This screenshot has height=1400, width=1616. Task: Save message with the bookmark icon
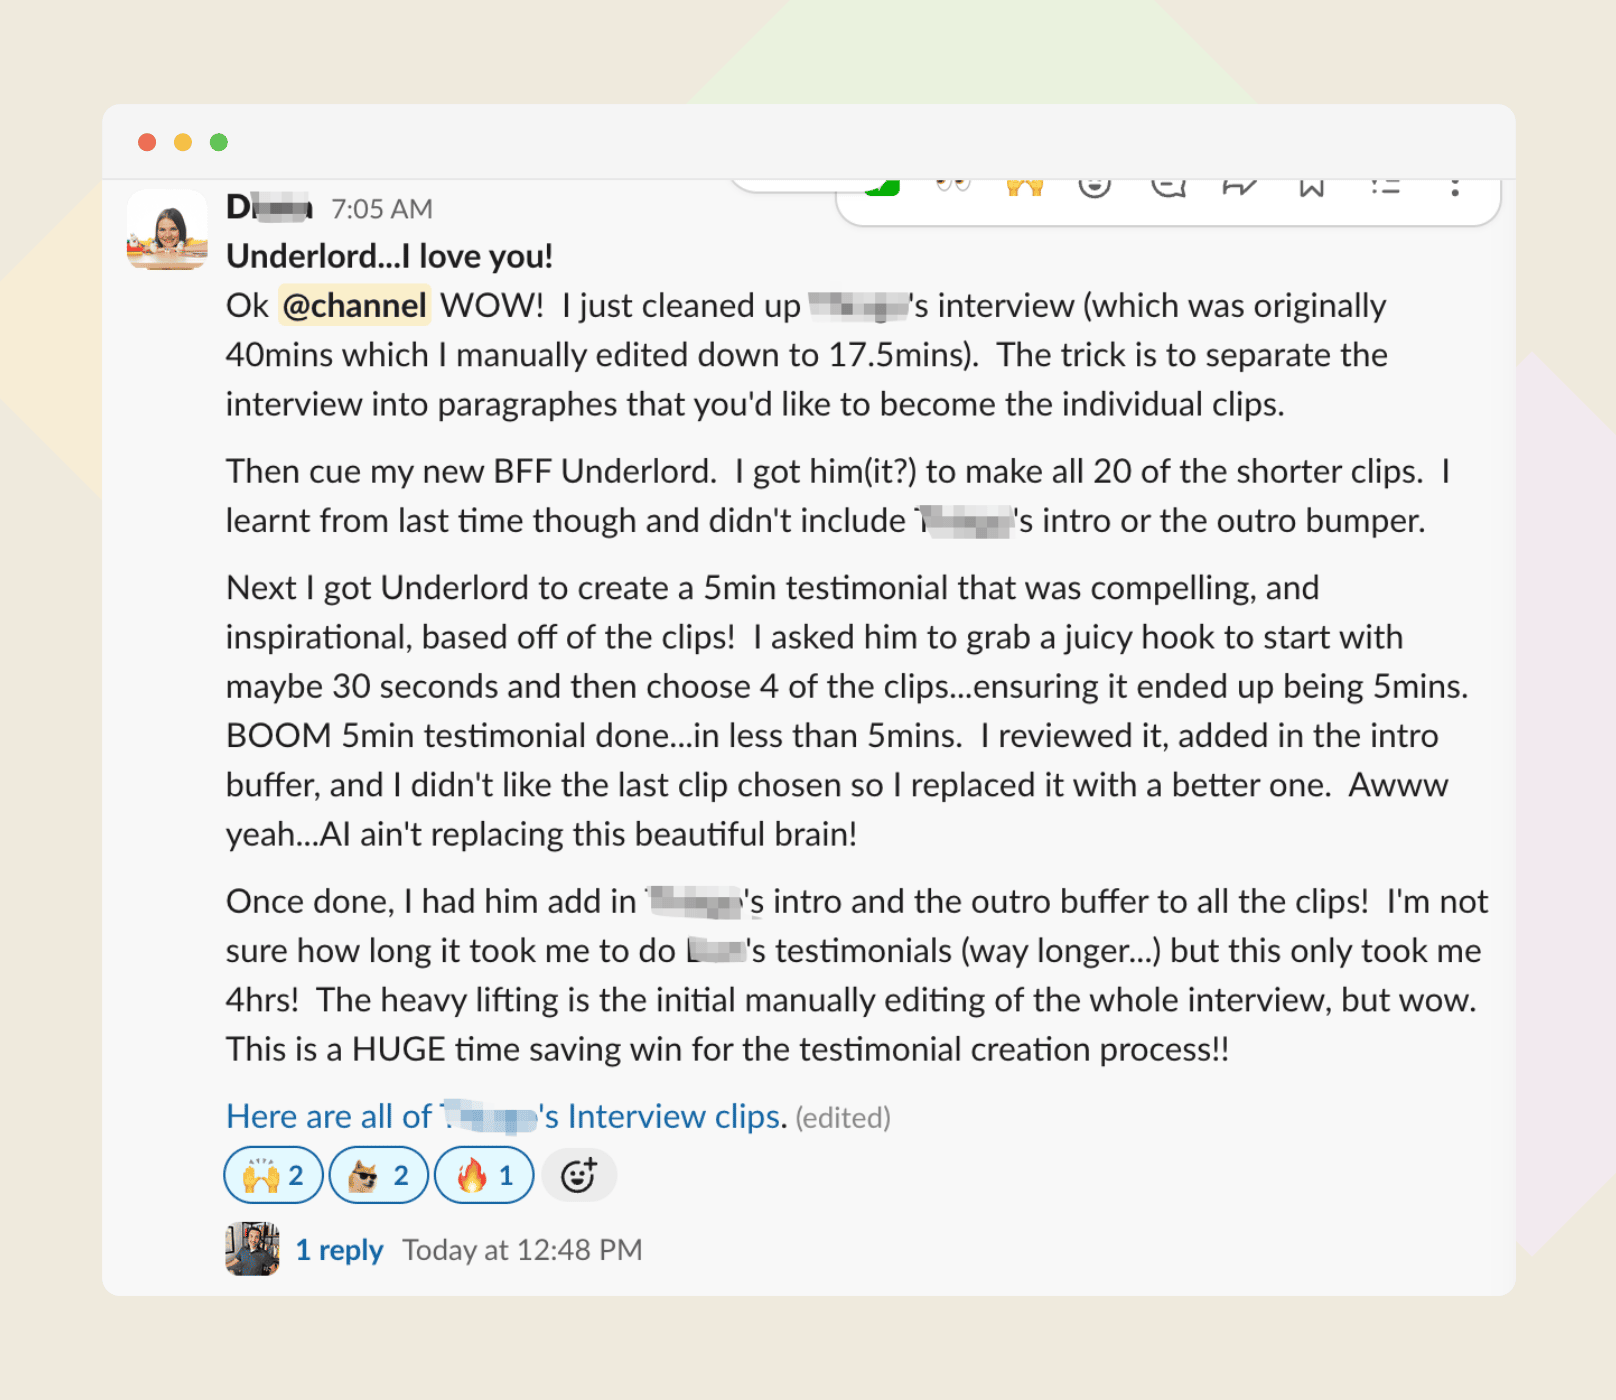point(1311,187)
